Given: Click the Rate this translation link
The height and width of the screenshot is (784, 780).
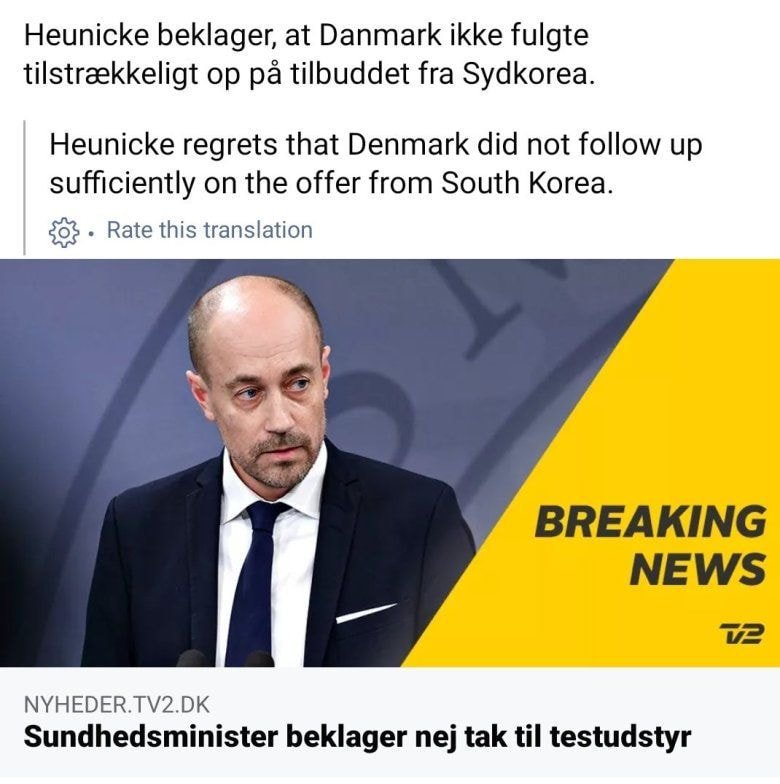Looking at the screenshot, I should (210, 230).
